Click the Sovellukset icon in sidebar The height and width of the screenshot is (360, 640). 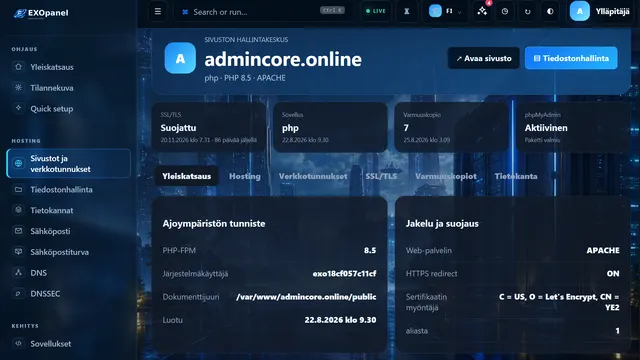(x=18, y=343)
